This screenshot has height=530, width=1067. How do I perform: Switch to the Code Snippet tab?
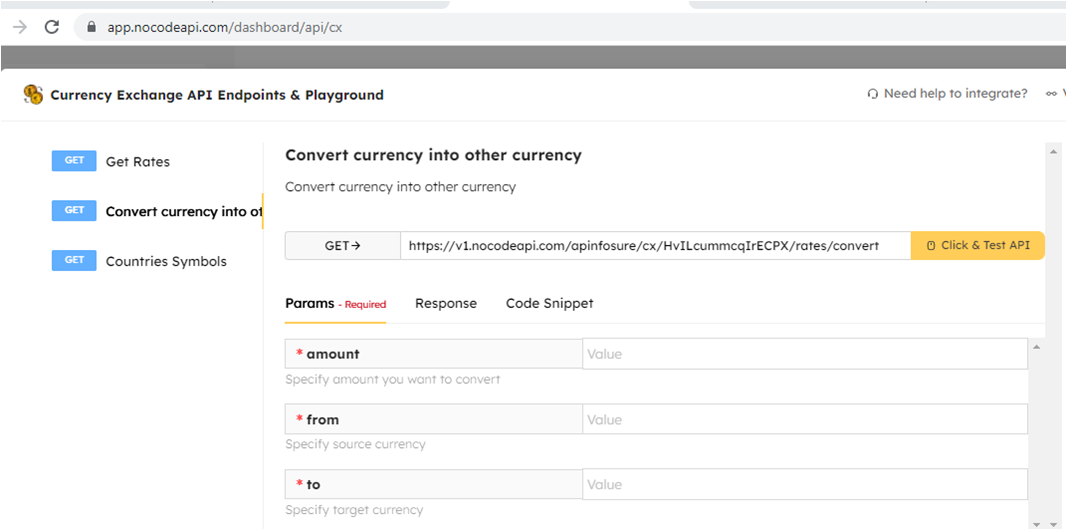tap(550, 303)
